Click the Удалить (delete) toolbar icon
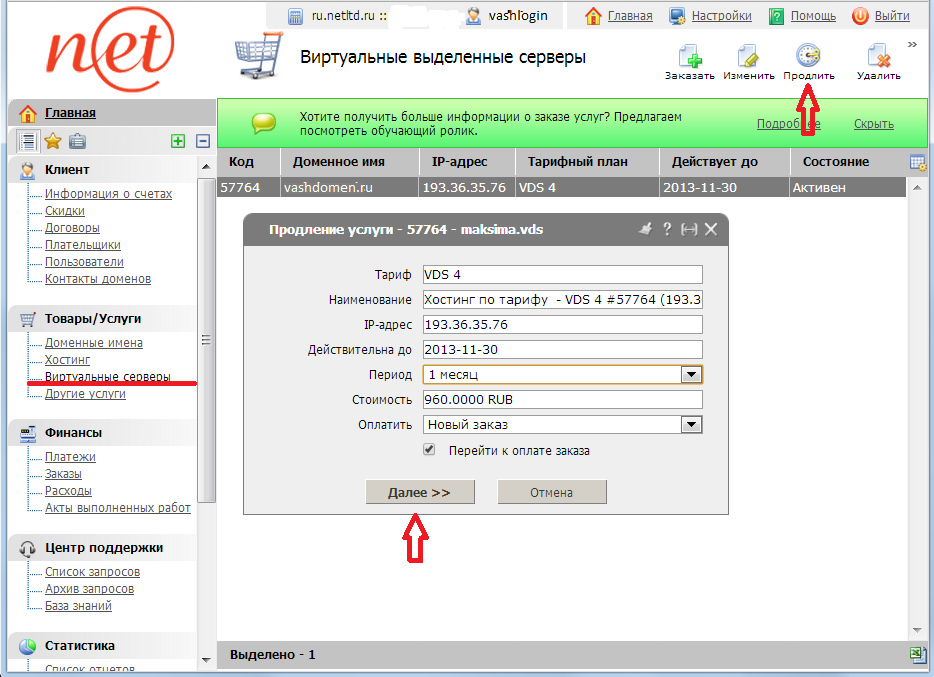The width and height of the screenshot is (934, 677). click(878, 58)
